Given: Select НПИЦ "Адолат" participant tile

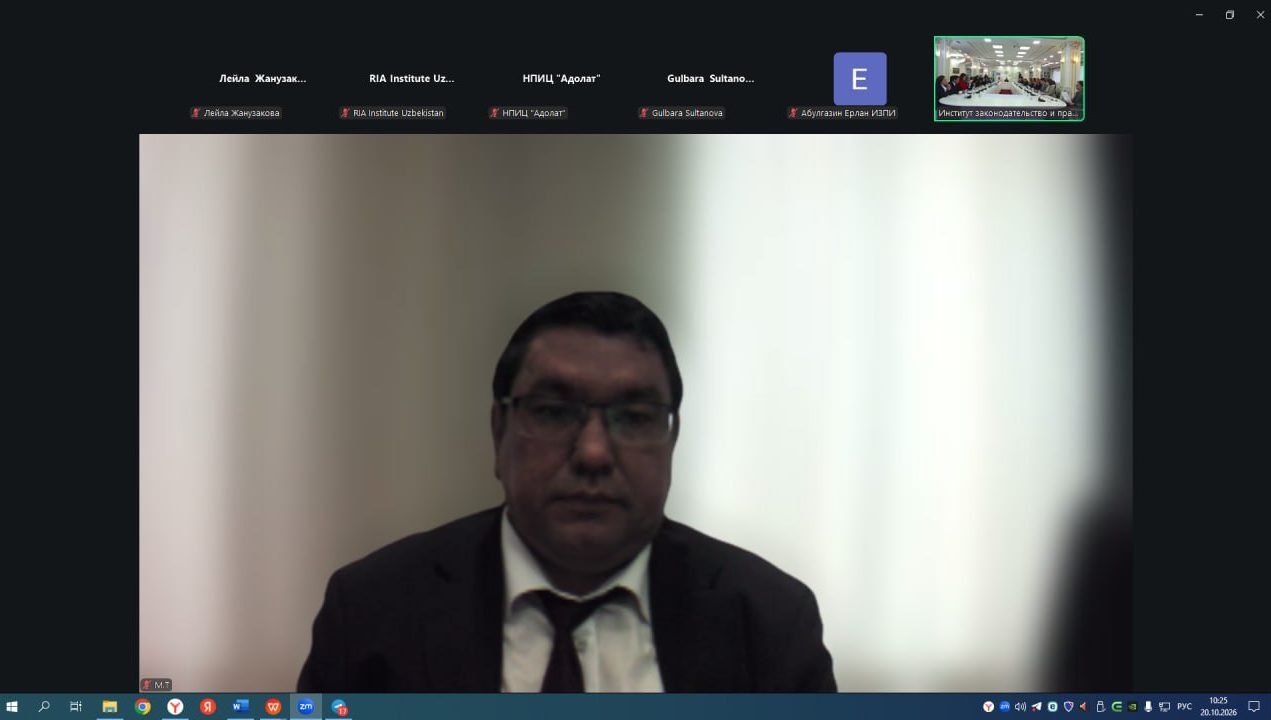Looking at the screenshot, I should 561,79.
